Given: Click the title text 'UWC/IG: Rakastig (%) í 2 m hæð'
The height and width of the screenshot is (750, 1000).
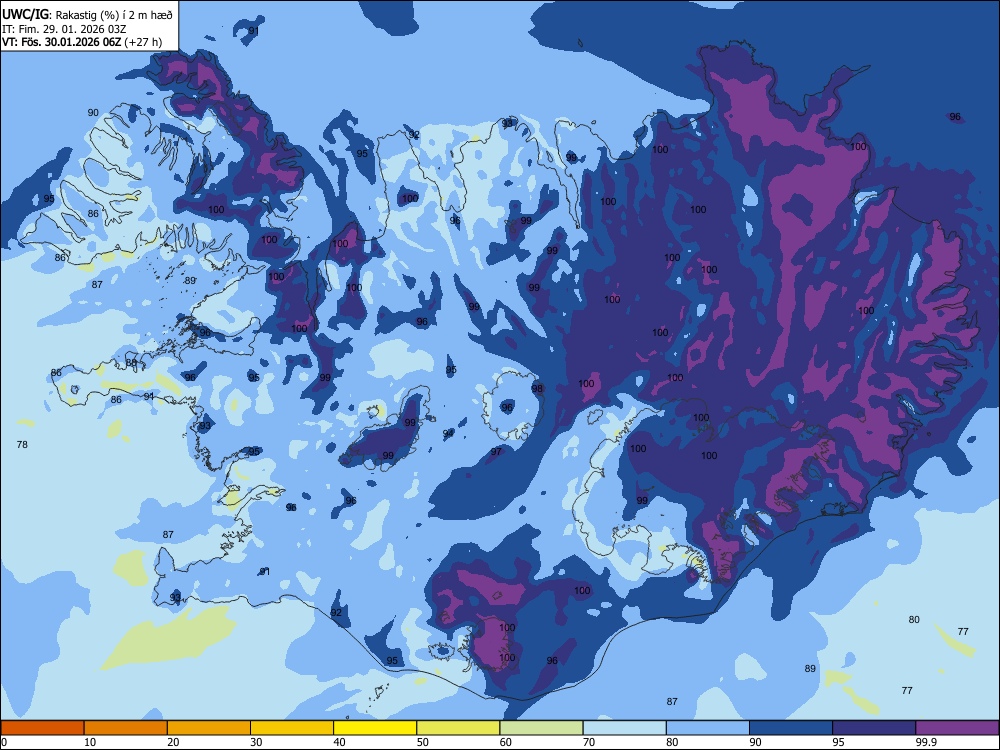Looking at the screenshot, I should (87, 15).
